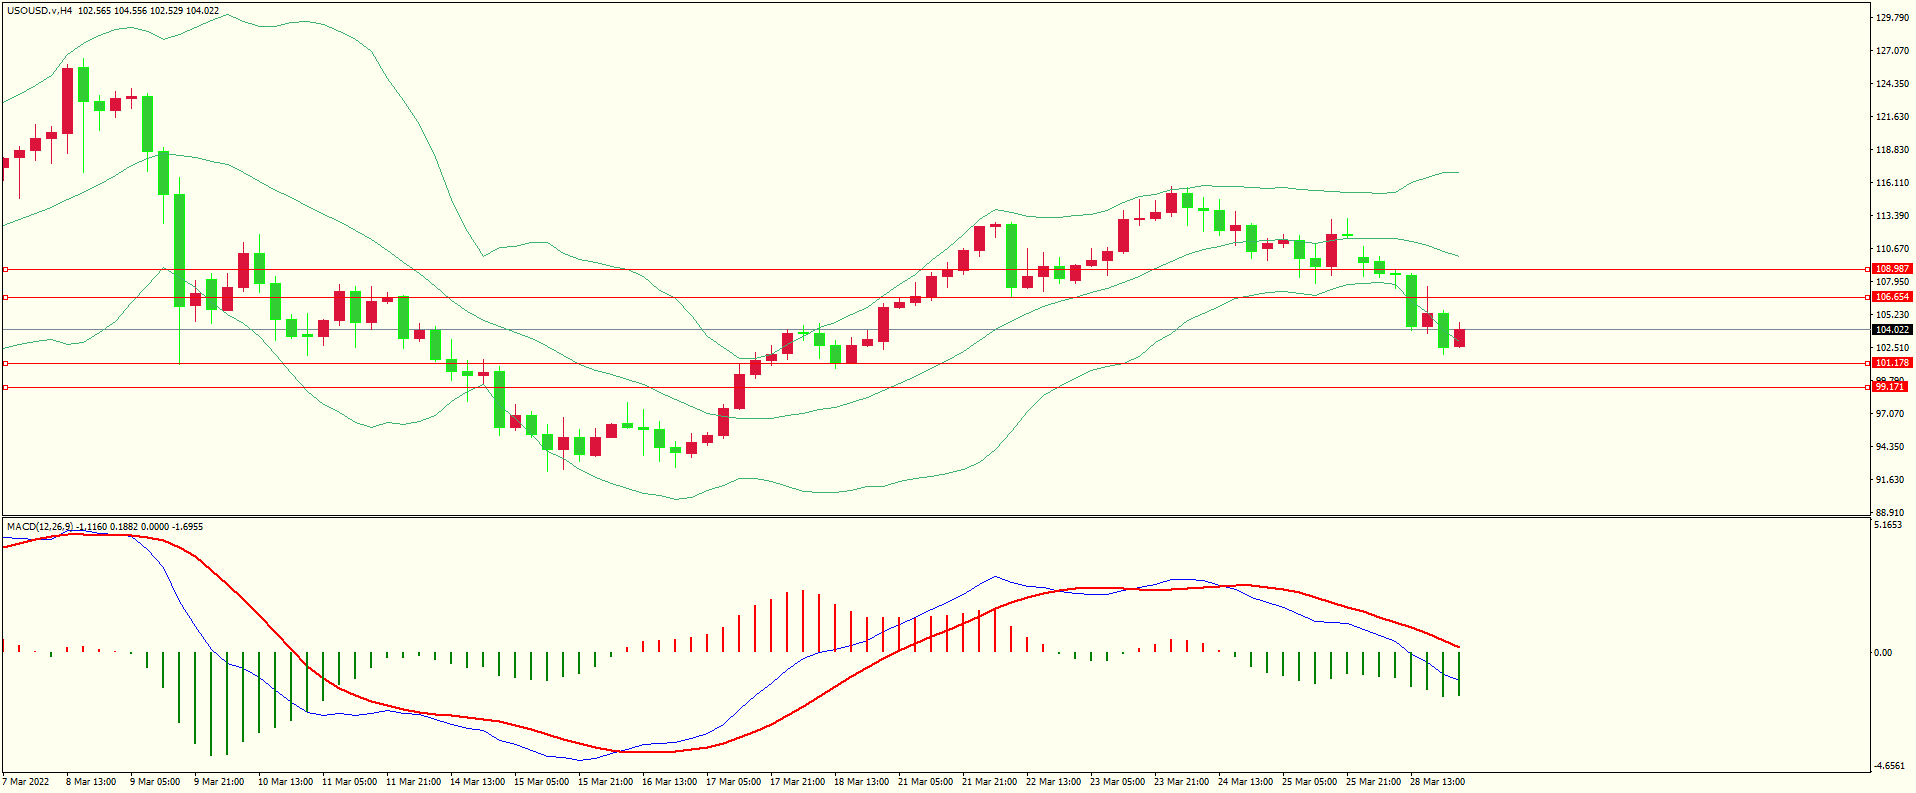Click the 113.390 price scale value

(x=1893, y=216)
